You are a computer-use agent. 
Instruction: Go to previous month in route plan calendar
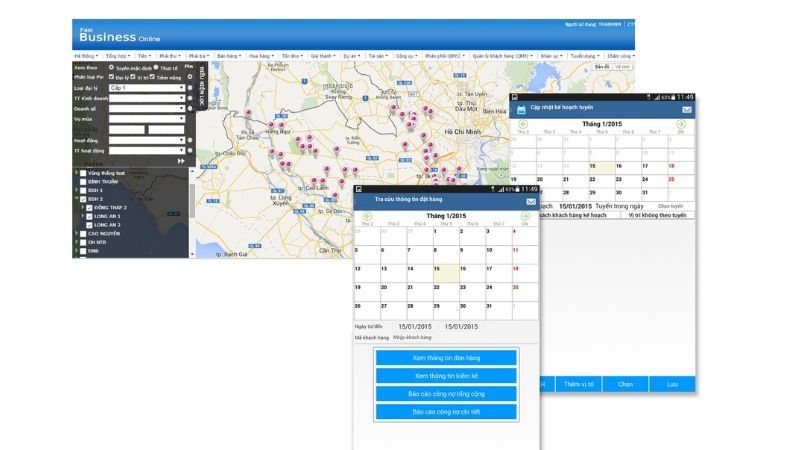522,124
